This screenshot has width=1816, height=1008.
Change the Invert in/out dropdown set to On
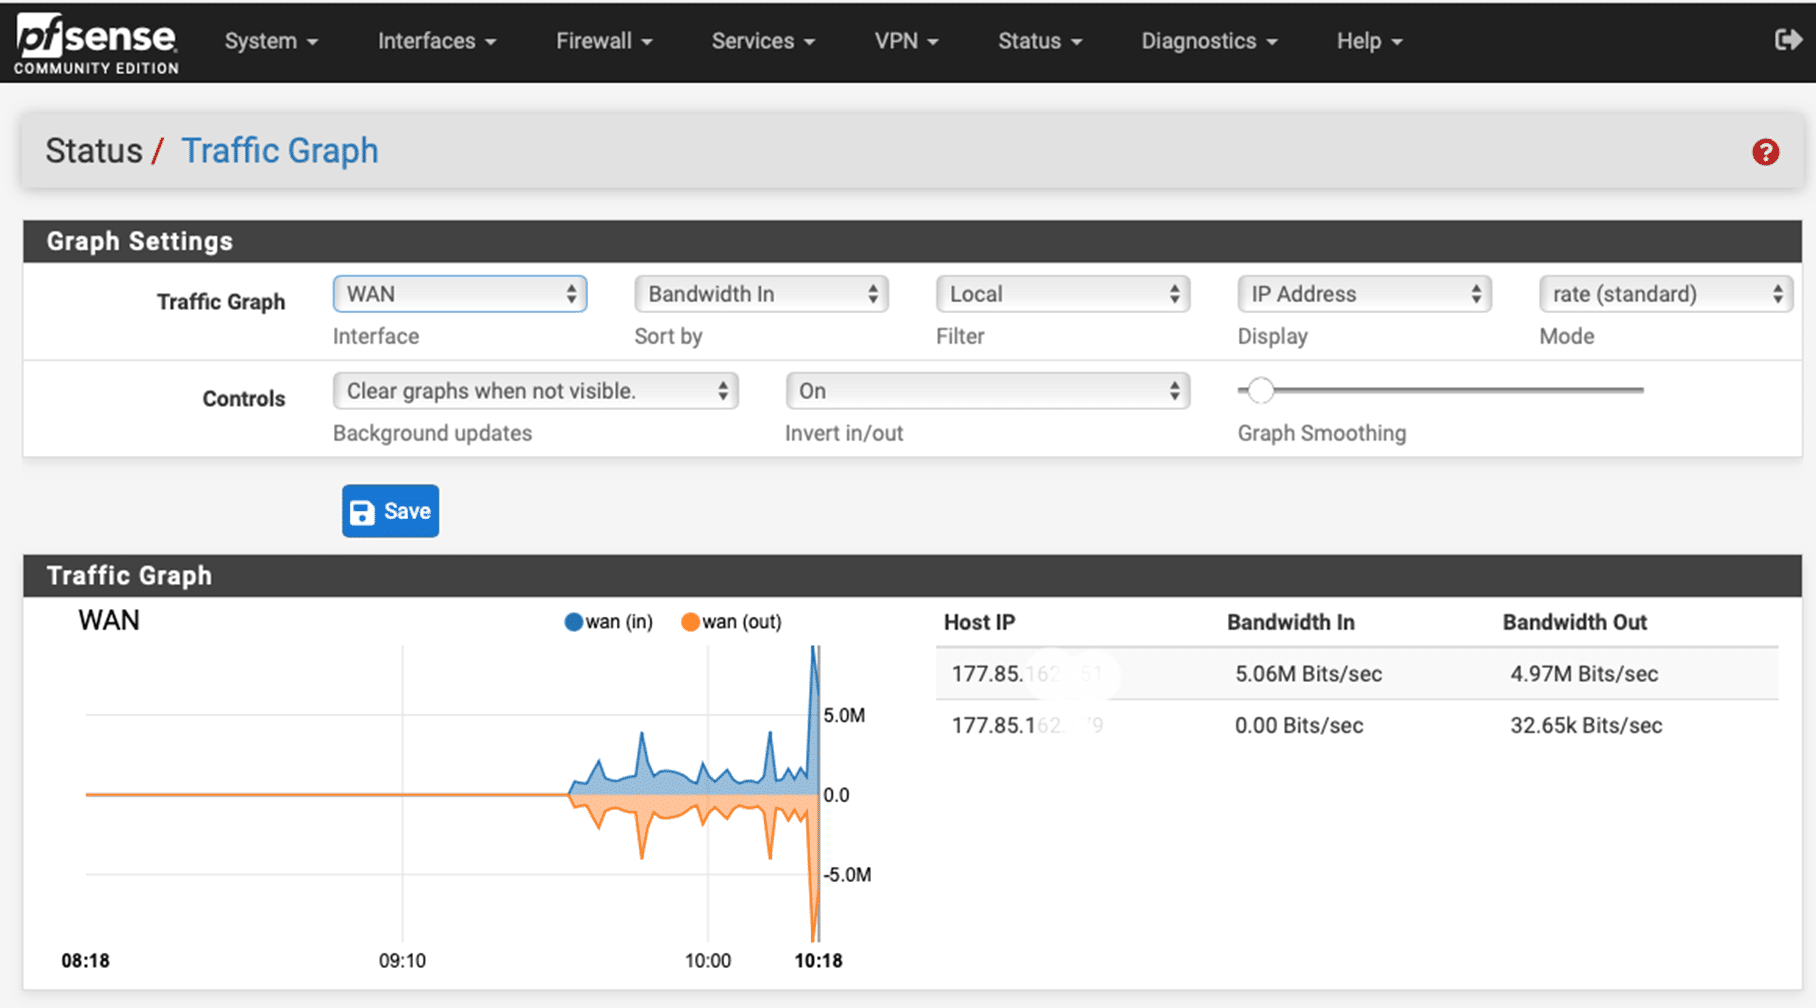click(x=987, y=391)
